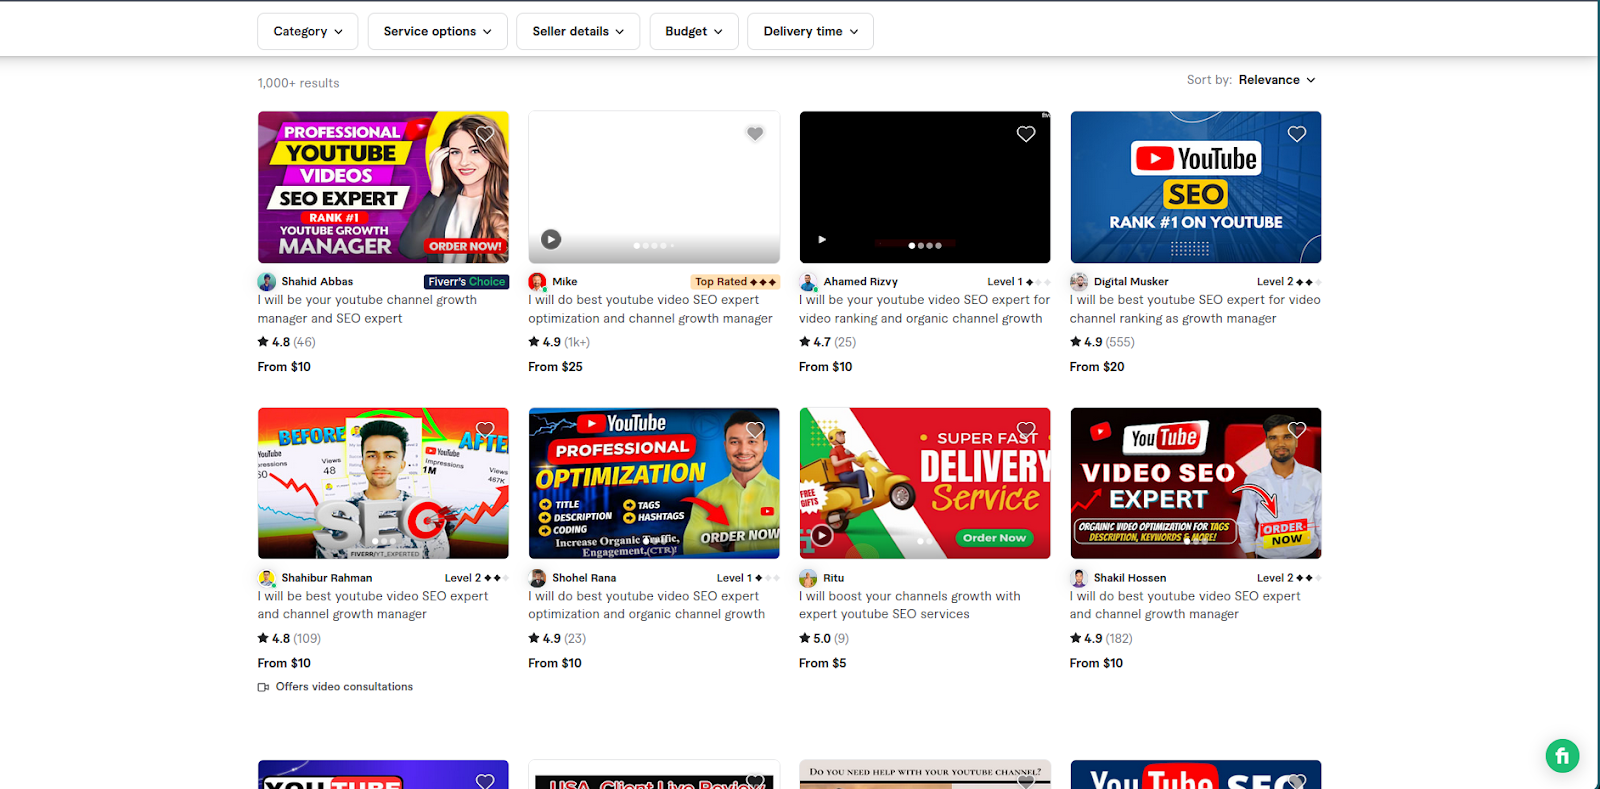Click 4.9 (555) rating
Screen dimensions: 1600x789
pos(1102,342)
